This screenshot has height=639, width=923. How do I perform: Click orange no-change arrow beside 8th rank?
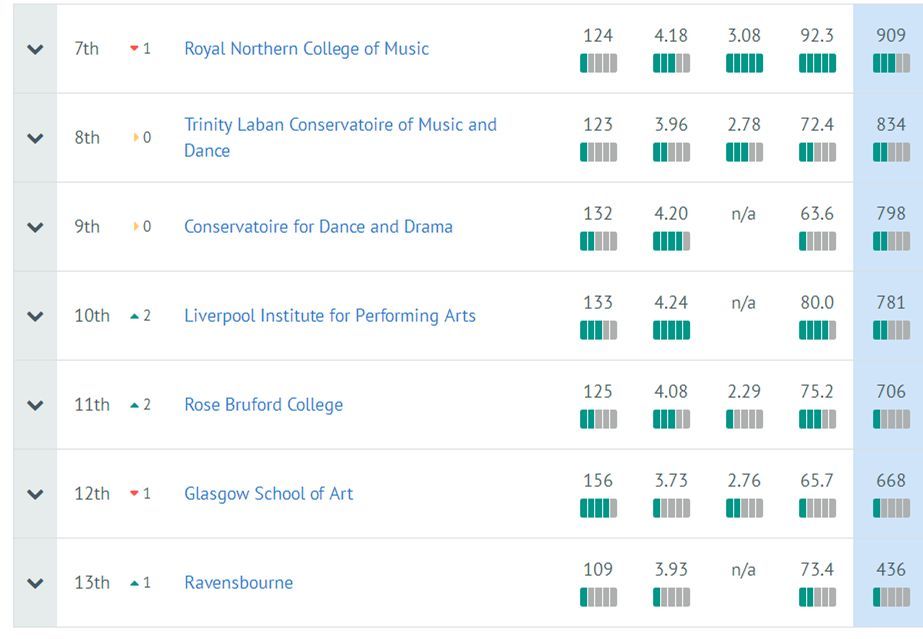click(136, 137)
